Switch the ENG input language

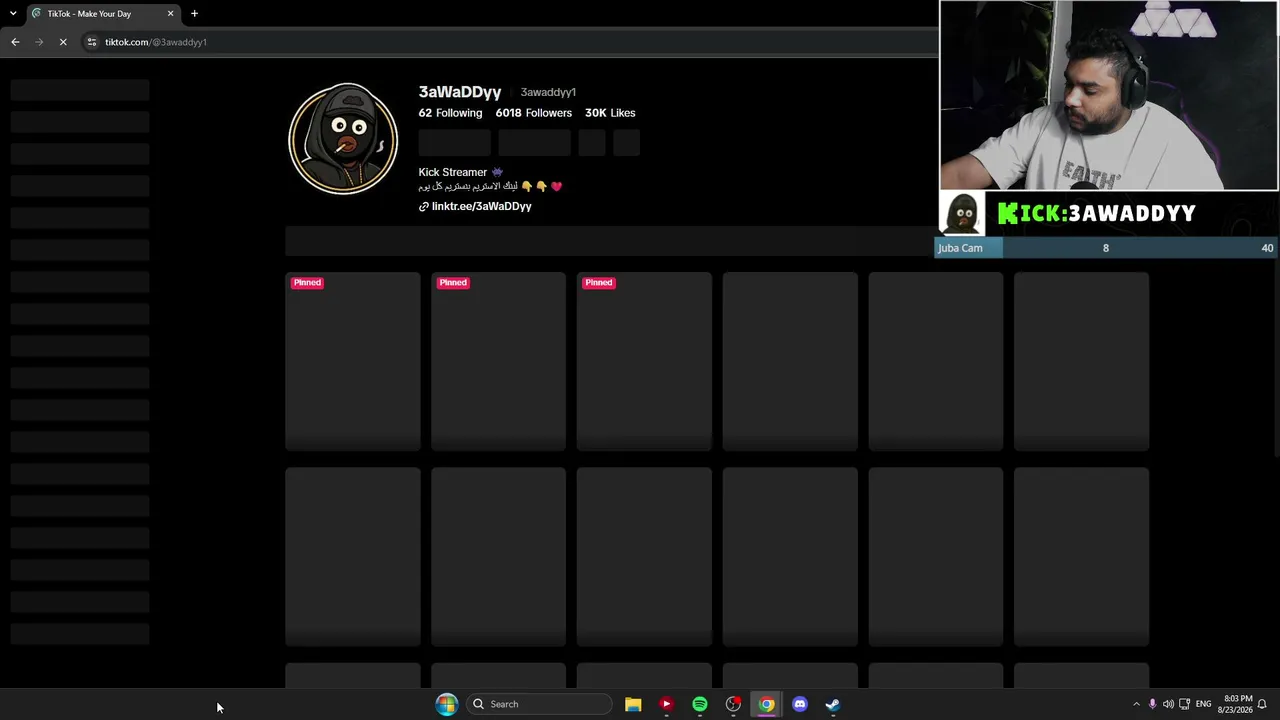[x=1203, y=704]
